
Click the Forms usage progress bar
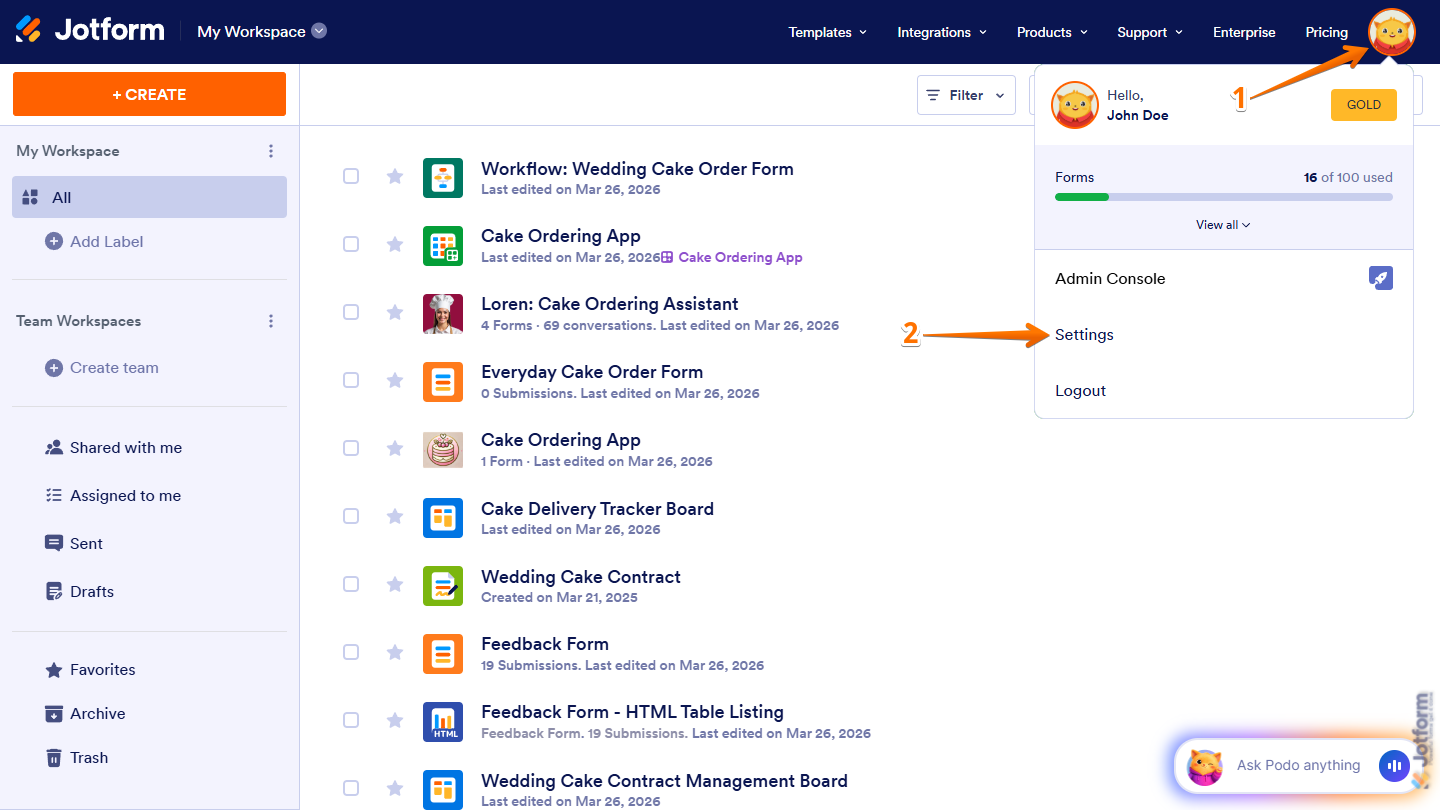(1224, 197)
